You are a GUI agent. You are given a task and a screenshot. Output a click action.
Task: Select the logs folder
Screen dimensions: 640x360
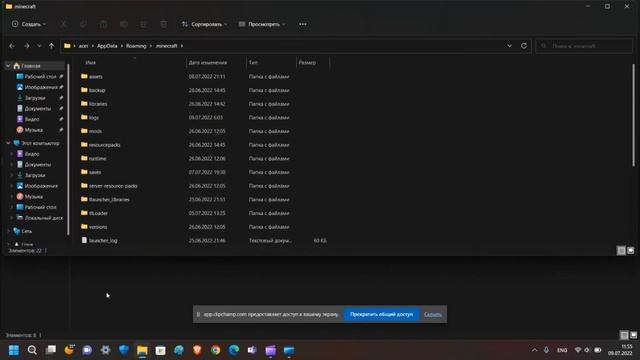tap(94, 118)
